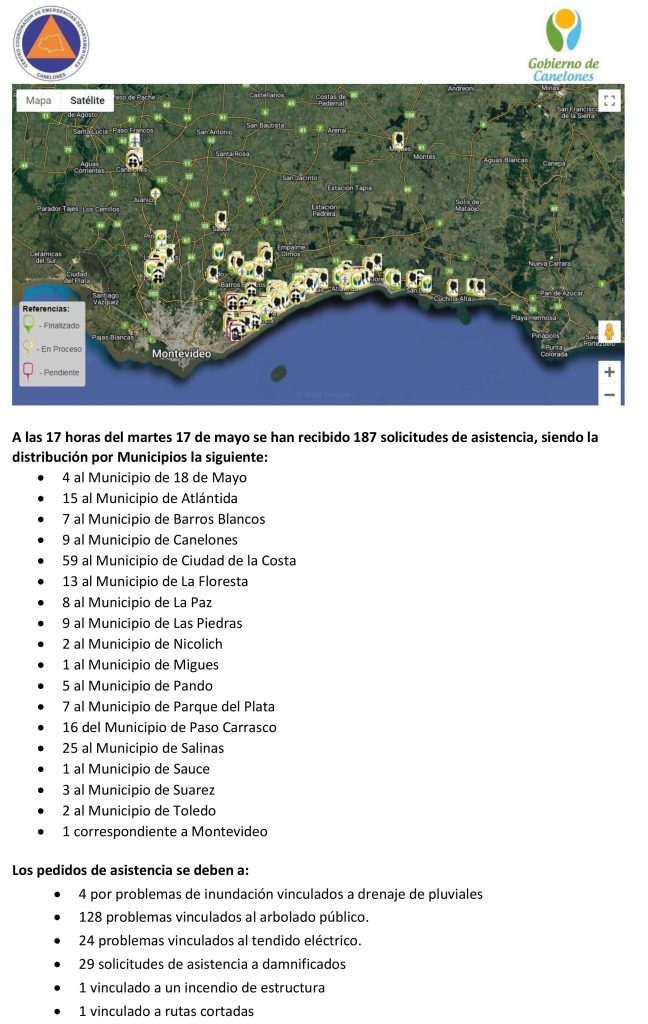Select line '25 al Municipio de Salinas'

click(143, 748)
